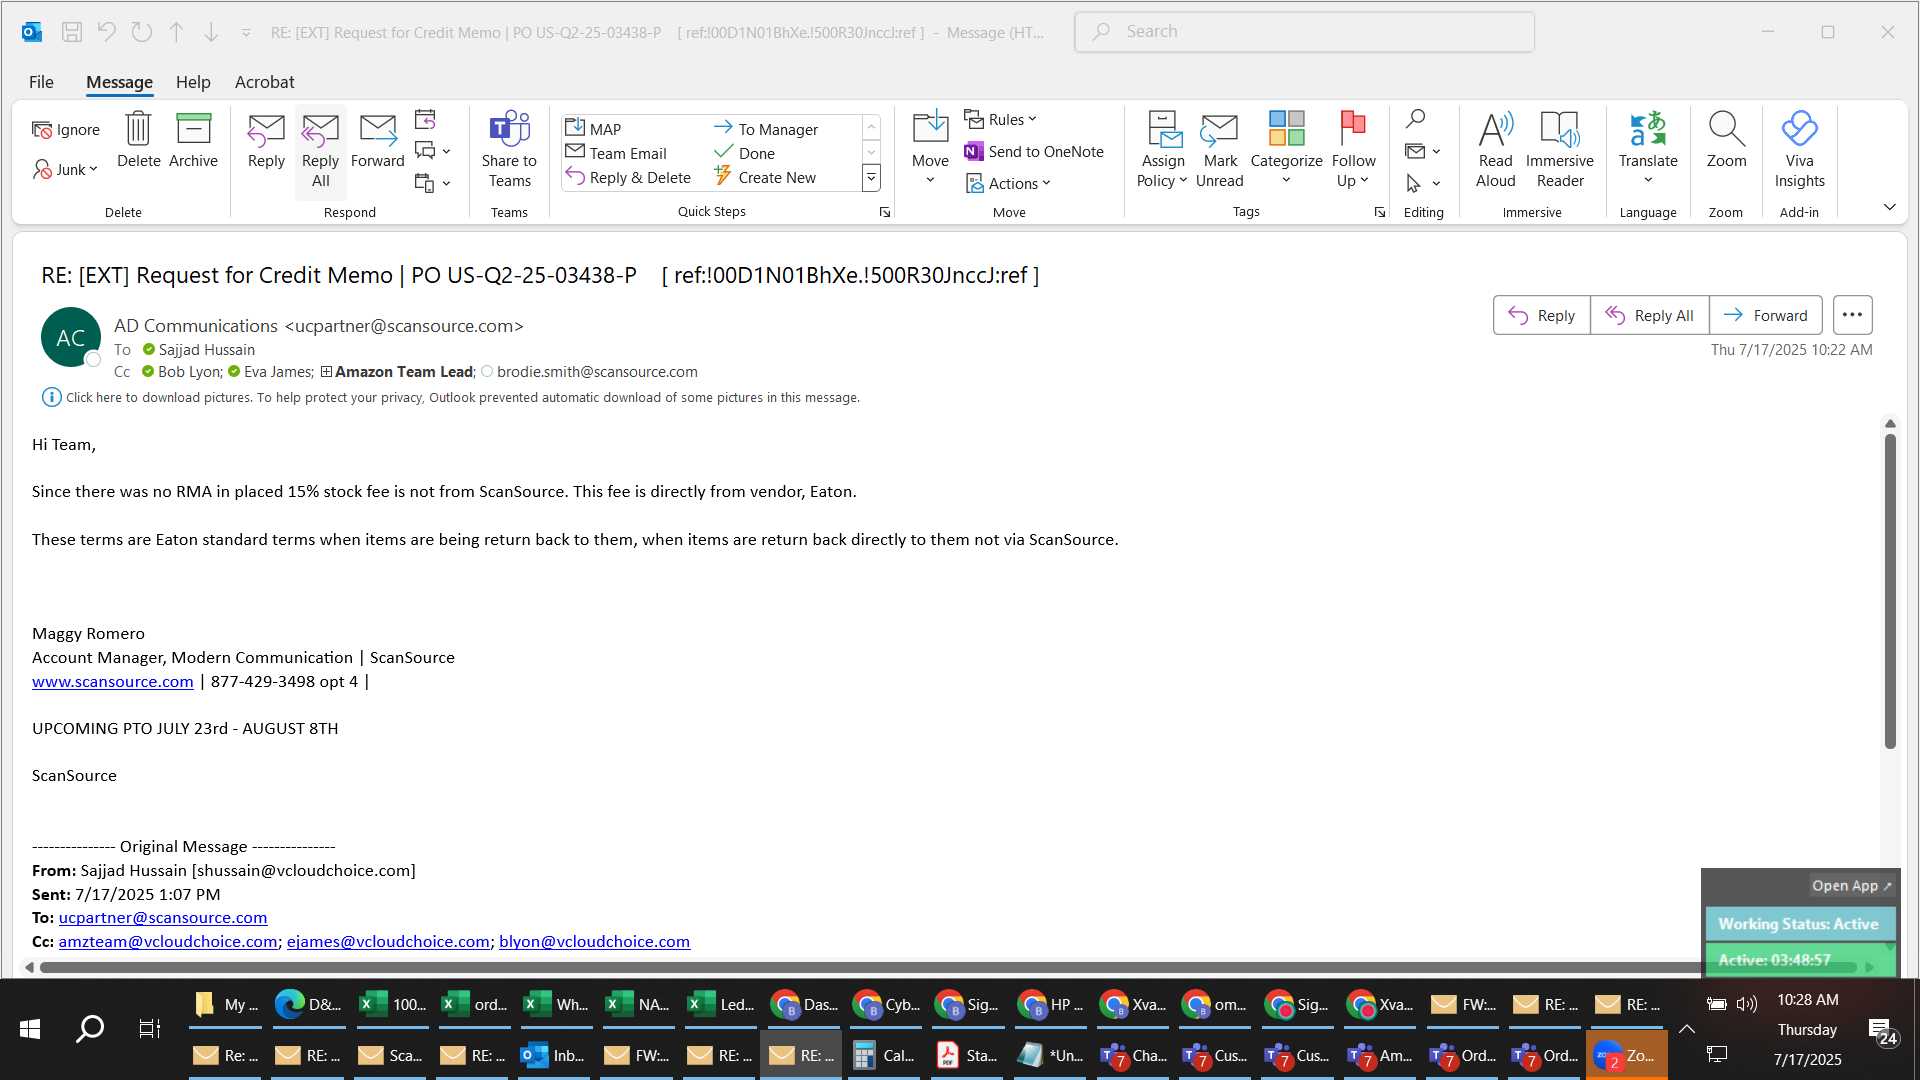Click the Reply with Meeting icon
1920x1080 pixels.
click(425, 120)
